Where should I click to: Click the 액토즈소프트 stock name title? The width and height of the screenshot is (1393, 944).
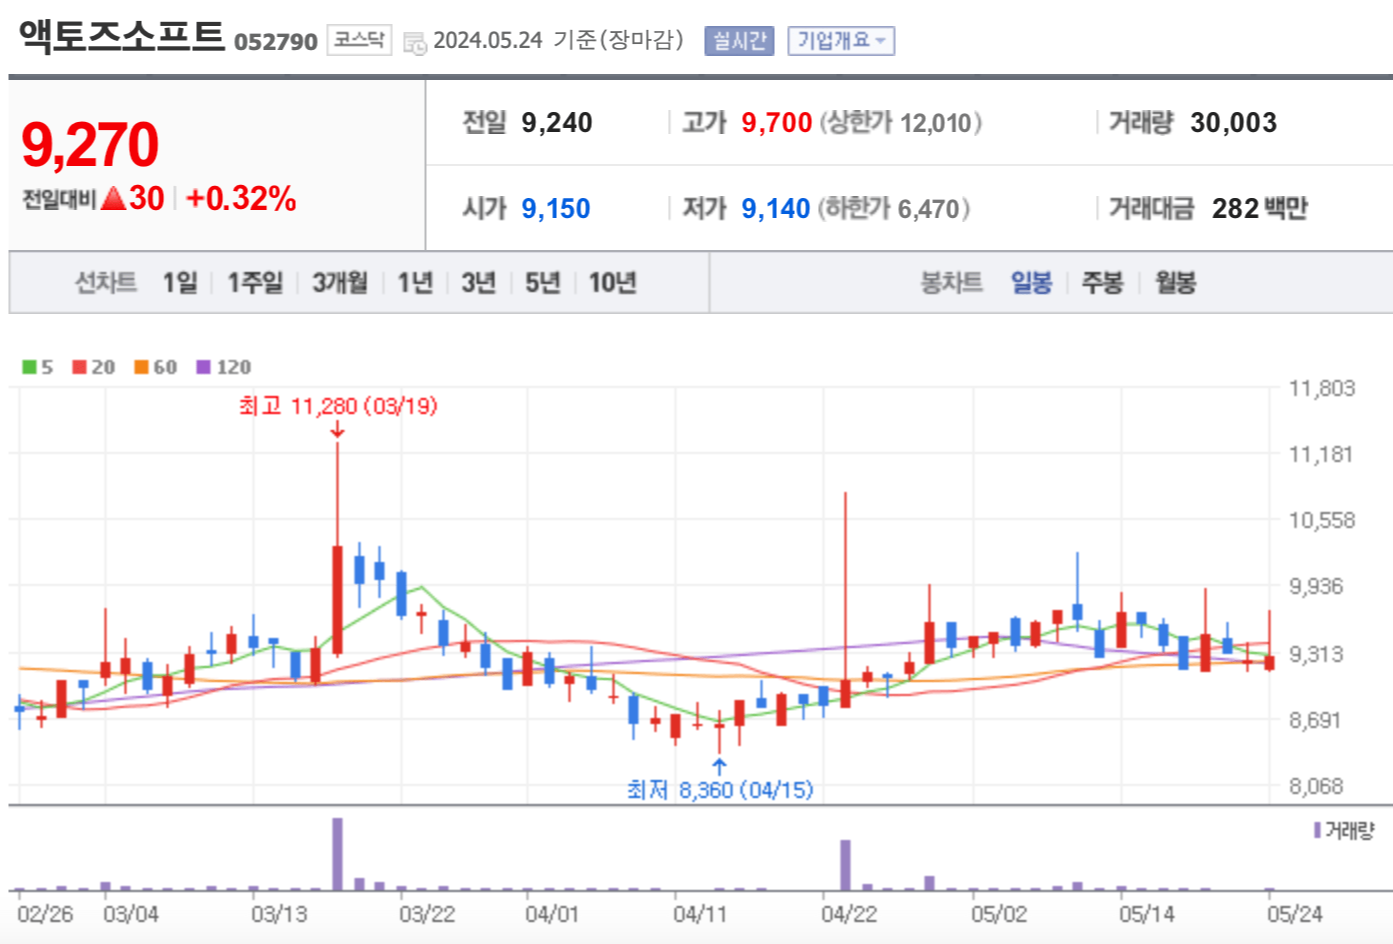click(x=122, y=36)
